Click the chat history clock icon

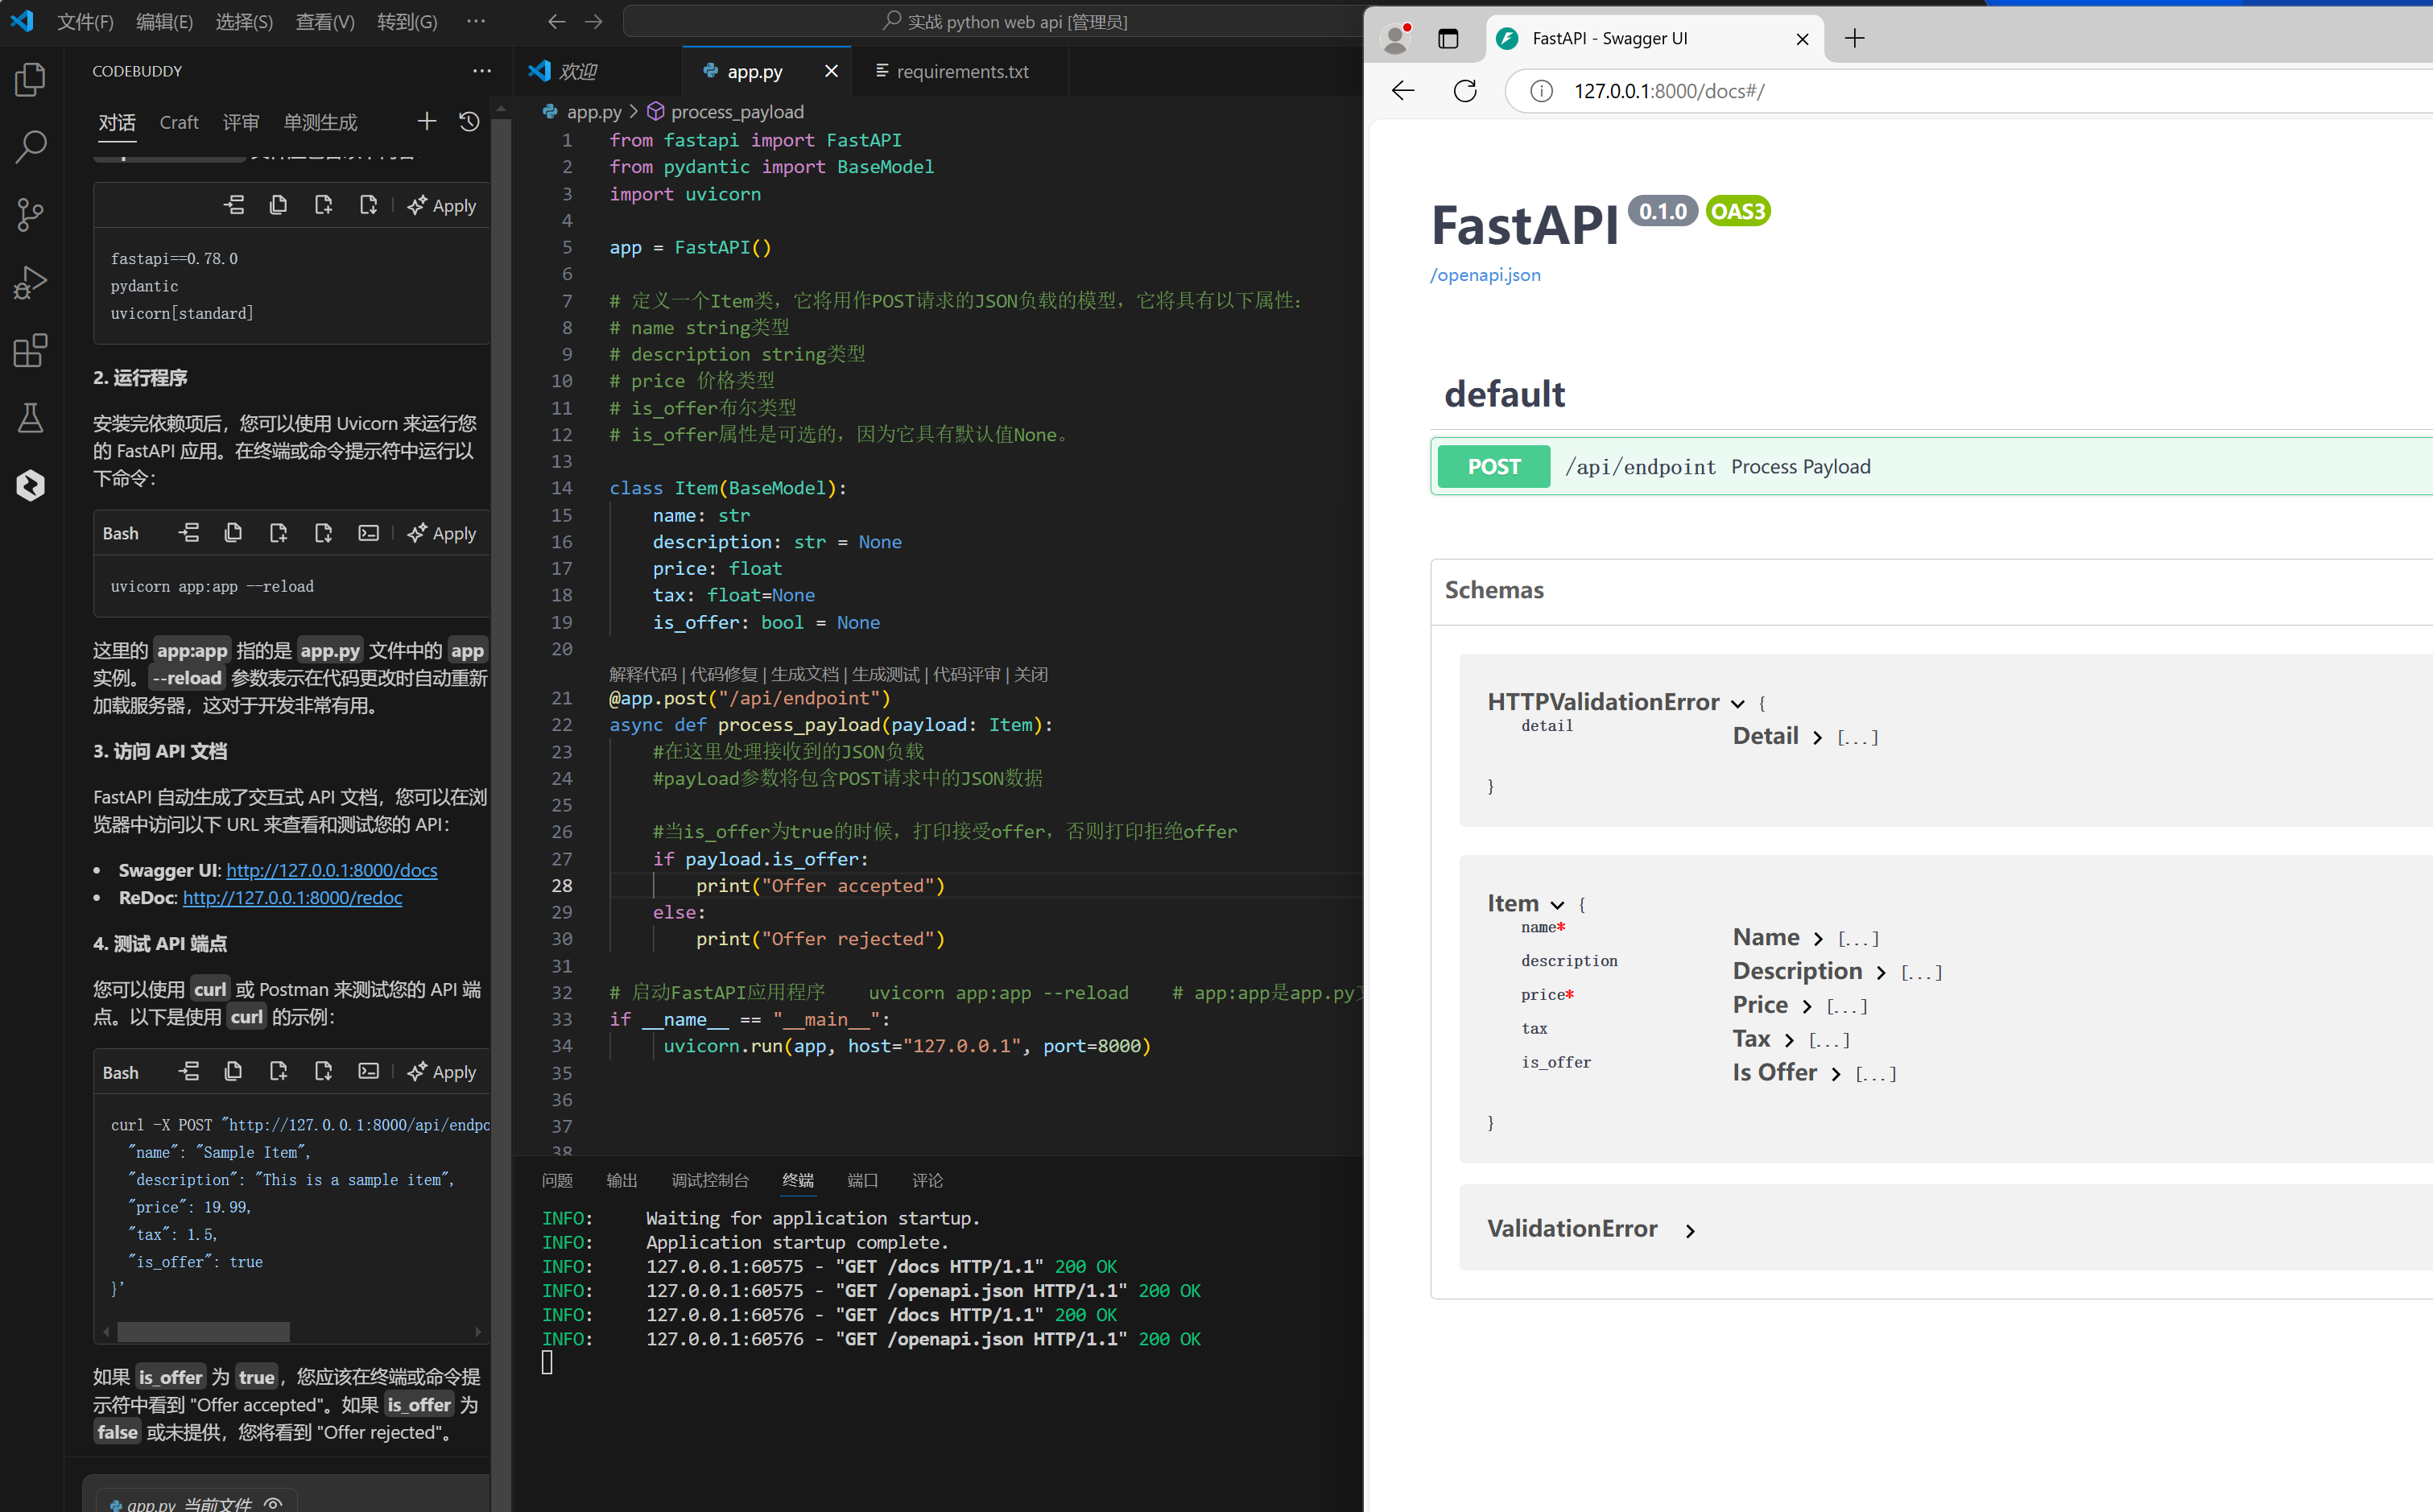469,122
